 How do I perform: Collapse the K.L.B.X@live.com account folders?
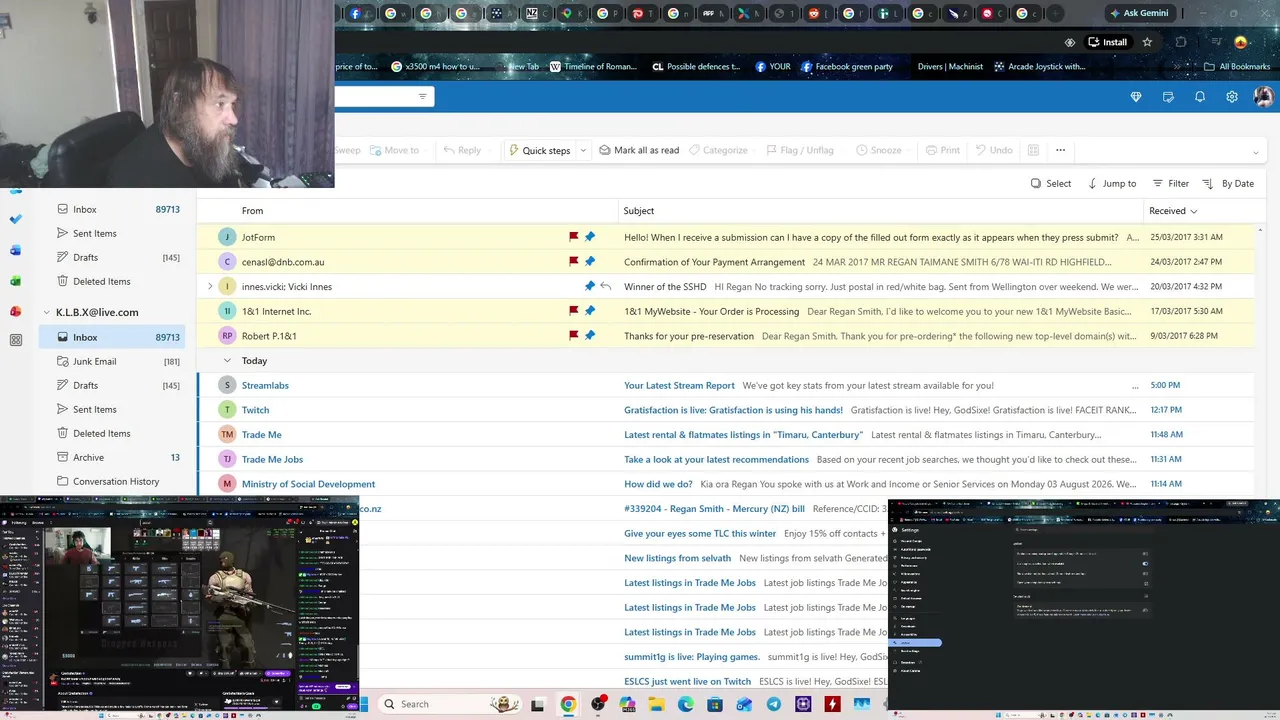(x=46, y=312)
